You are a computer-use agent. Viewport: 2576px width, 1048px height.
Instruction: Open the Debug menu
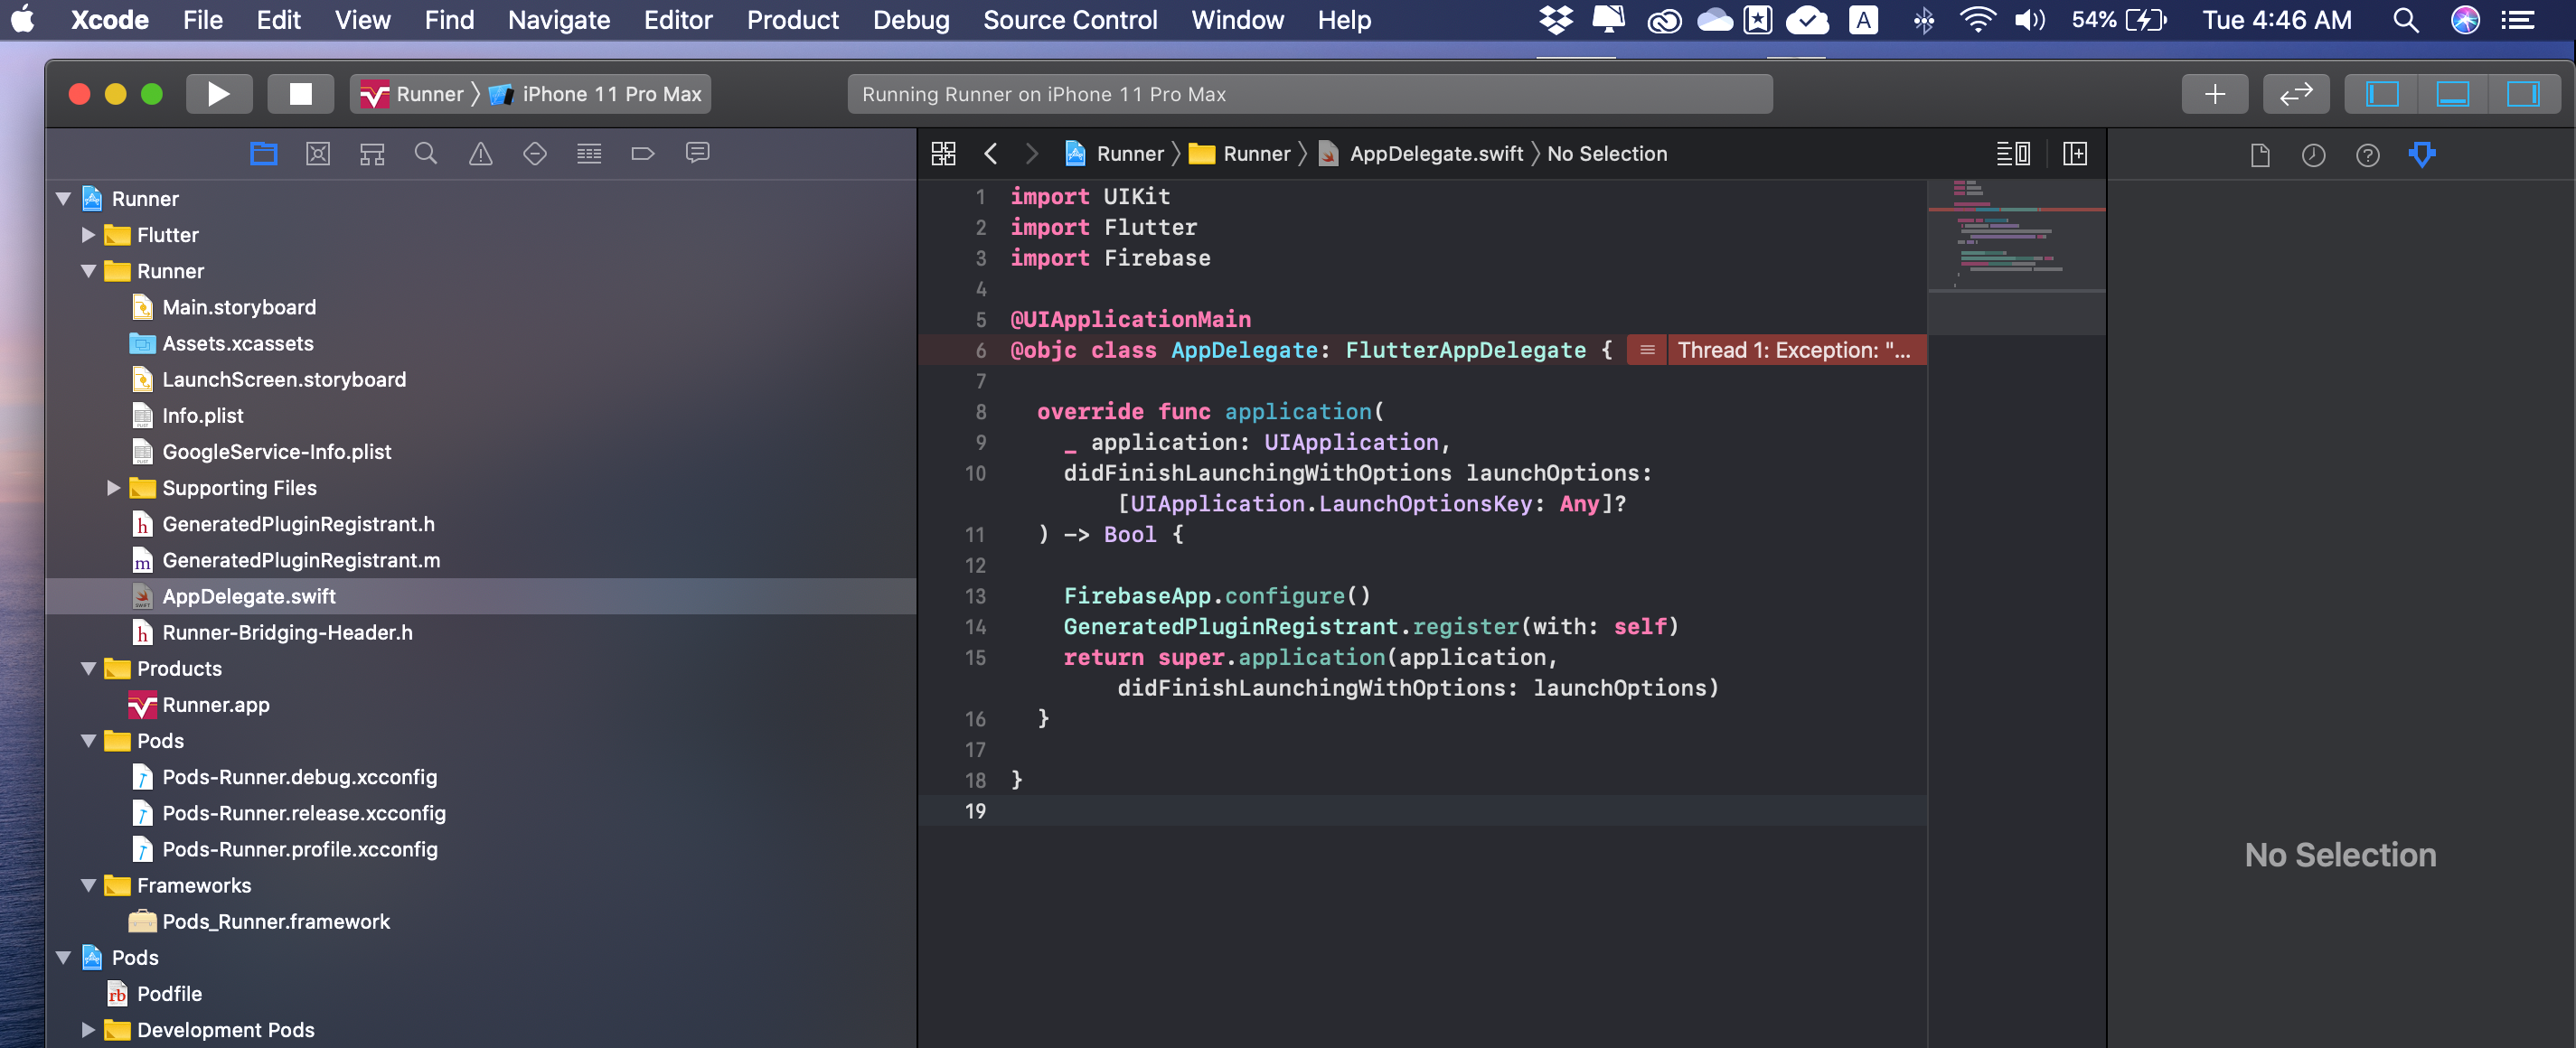point(911,20)
